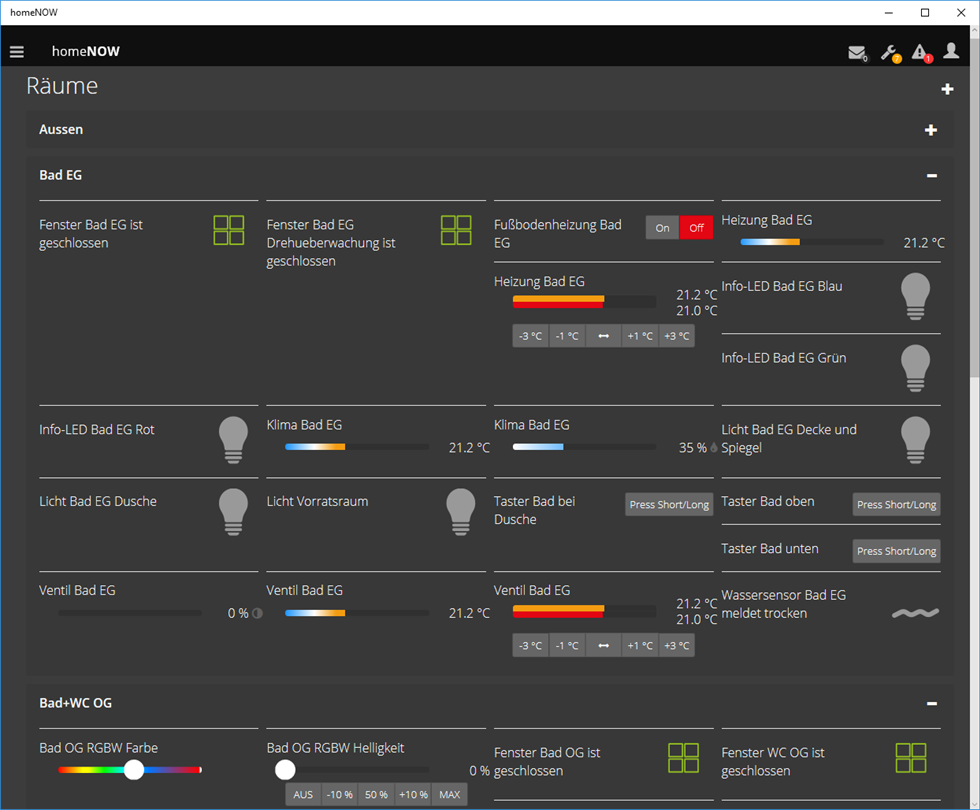Click the Ventil Bad EG 0 % bar
The image size is (980, 810).
130,613
